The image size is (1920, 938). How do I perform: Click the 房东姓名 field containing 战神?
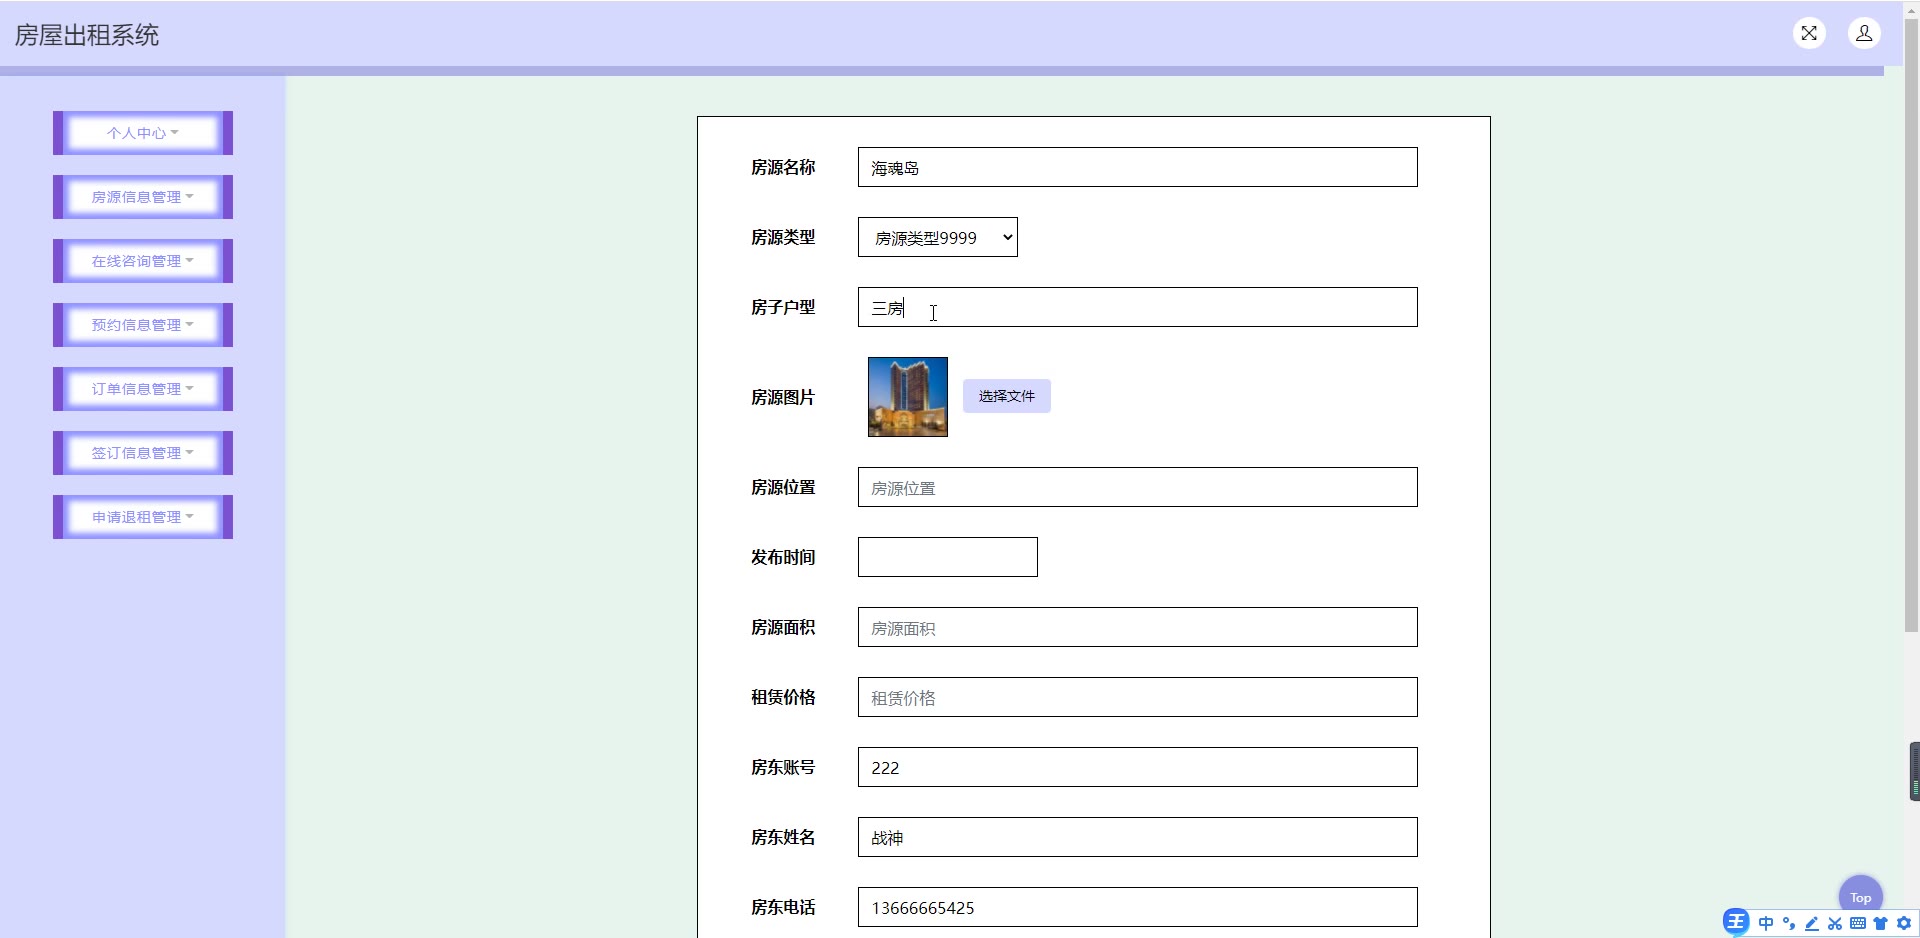point(1138,837)
